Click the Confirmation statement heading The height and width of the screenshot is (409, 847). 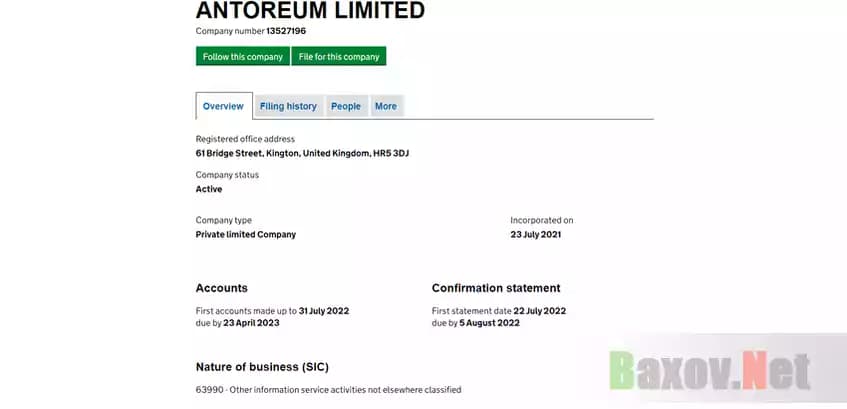[x=496, y=288]
